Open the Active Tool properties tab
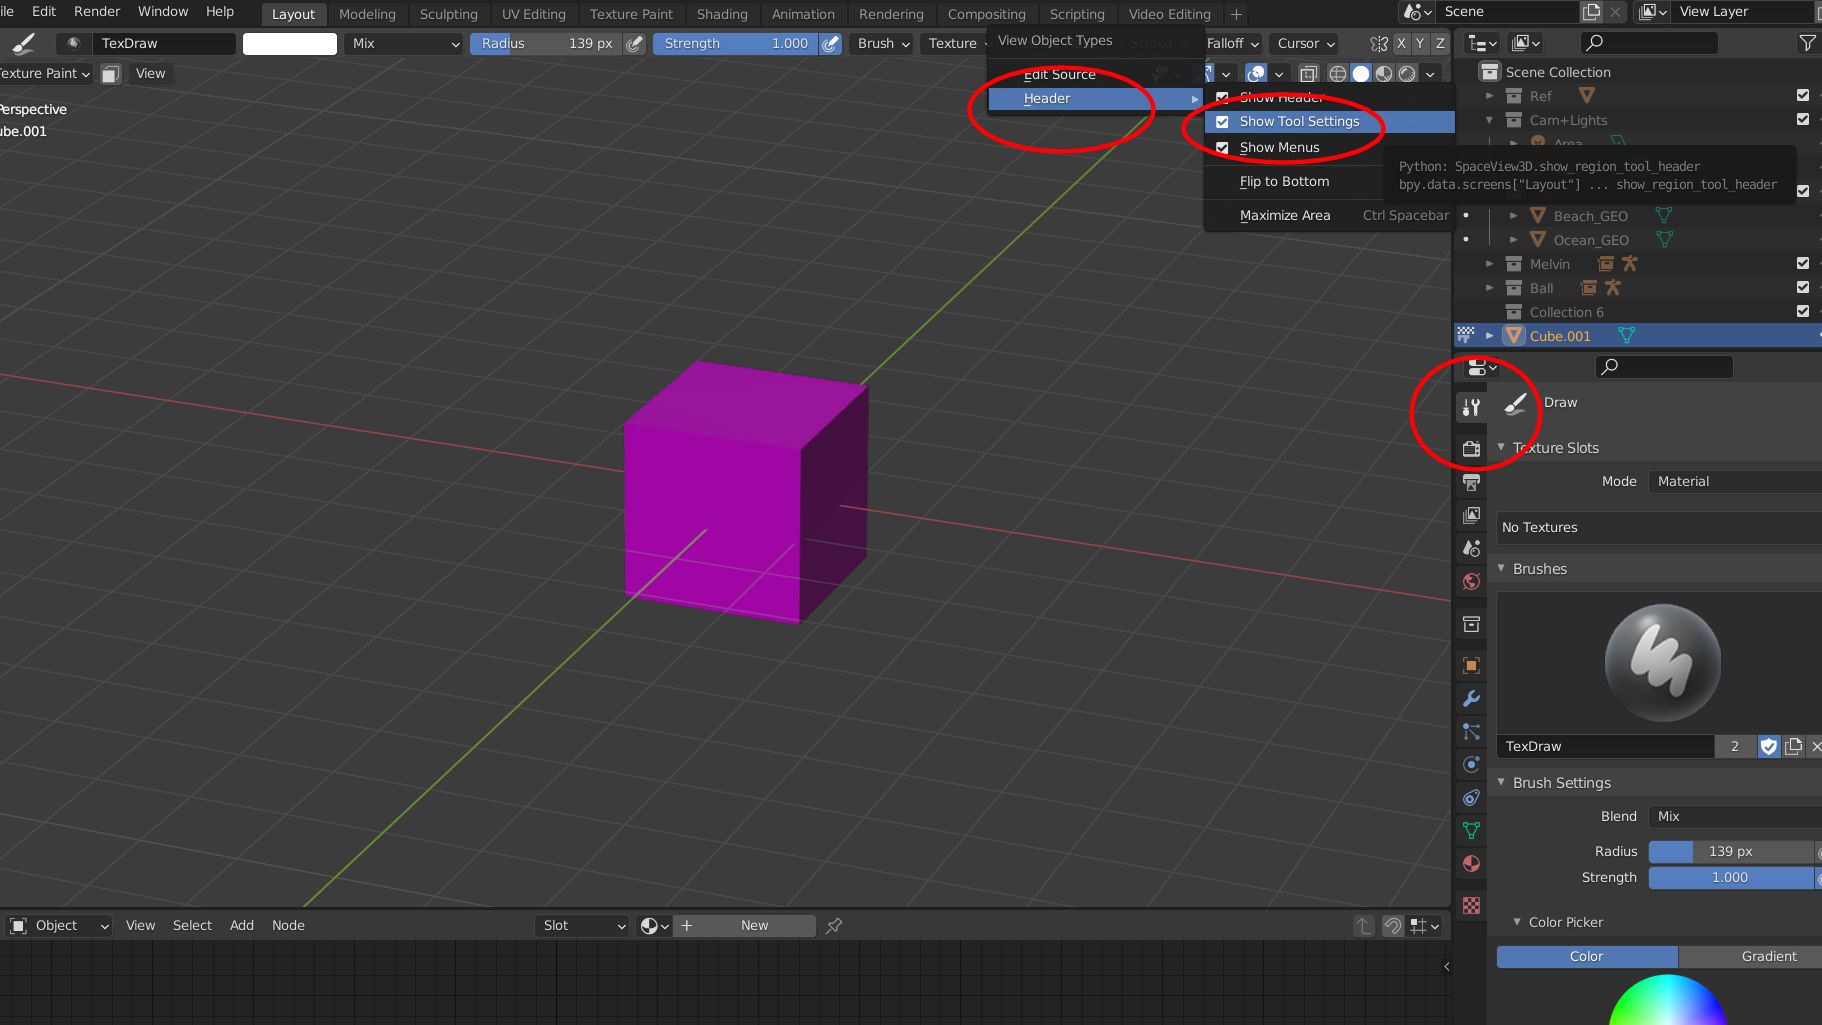The width and height of the screenshot is (1822, 1025). (1470, 407)
